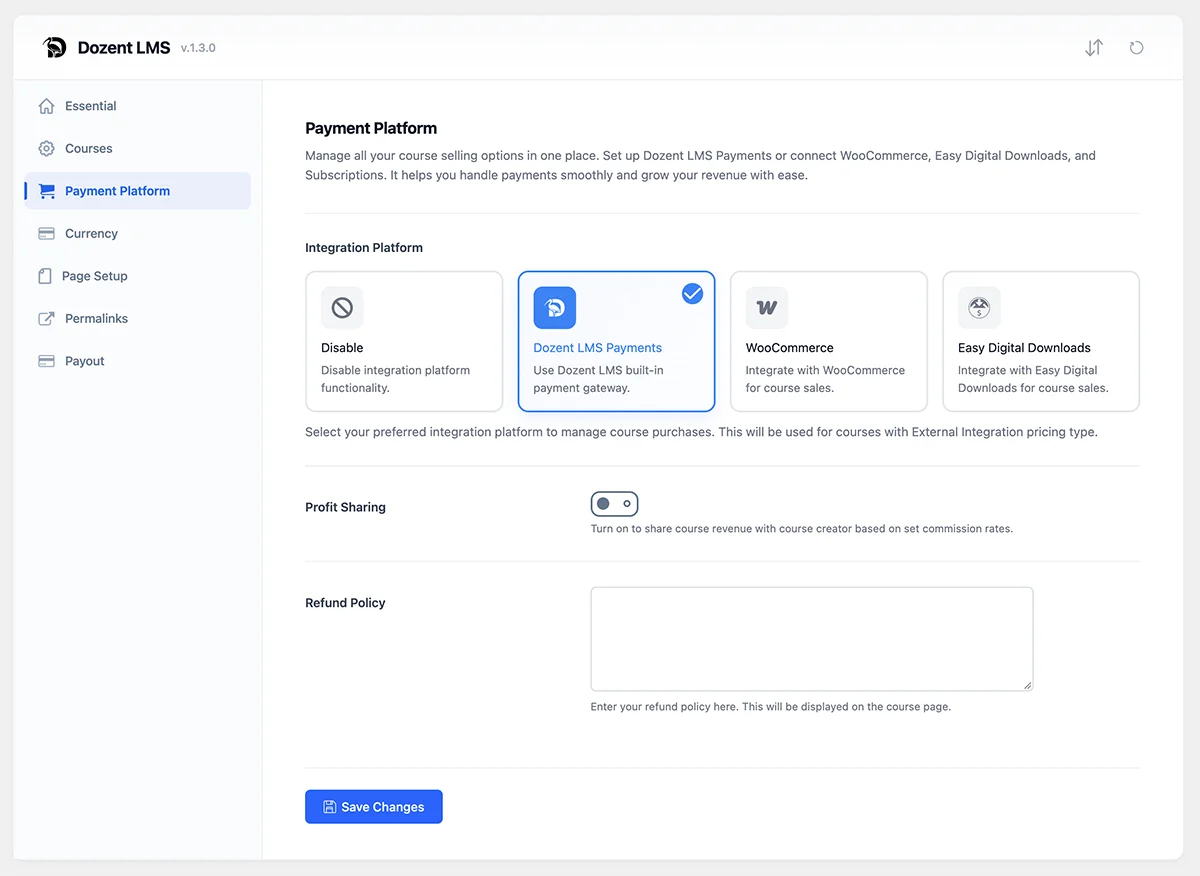This screenshot has width=1200, height=876.
Task: Click the Disable prohibition icon
Action: pos(342,308)
